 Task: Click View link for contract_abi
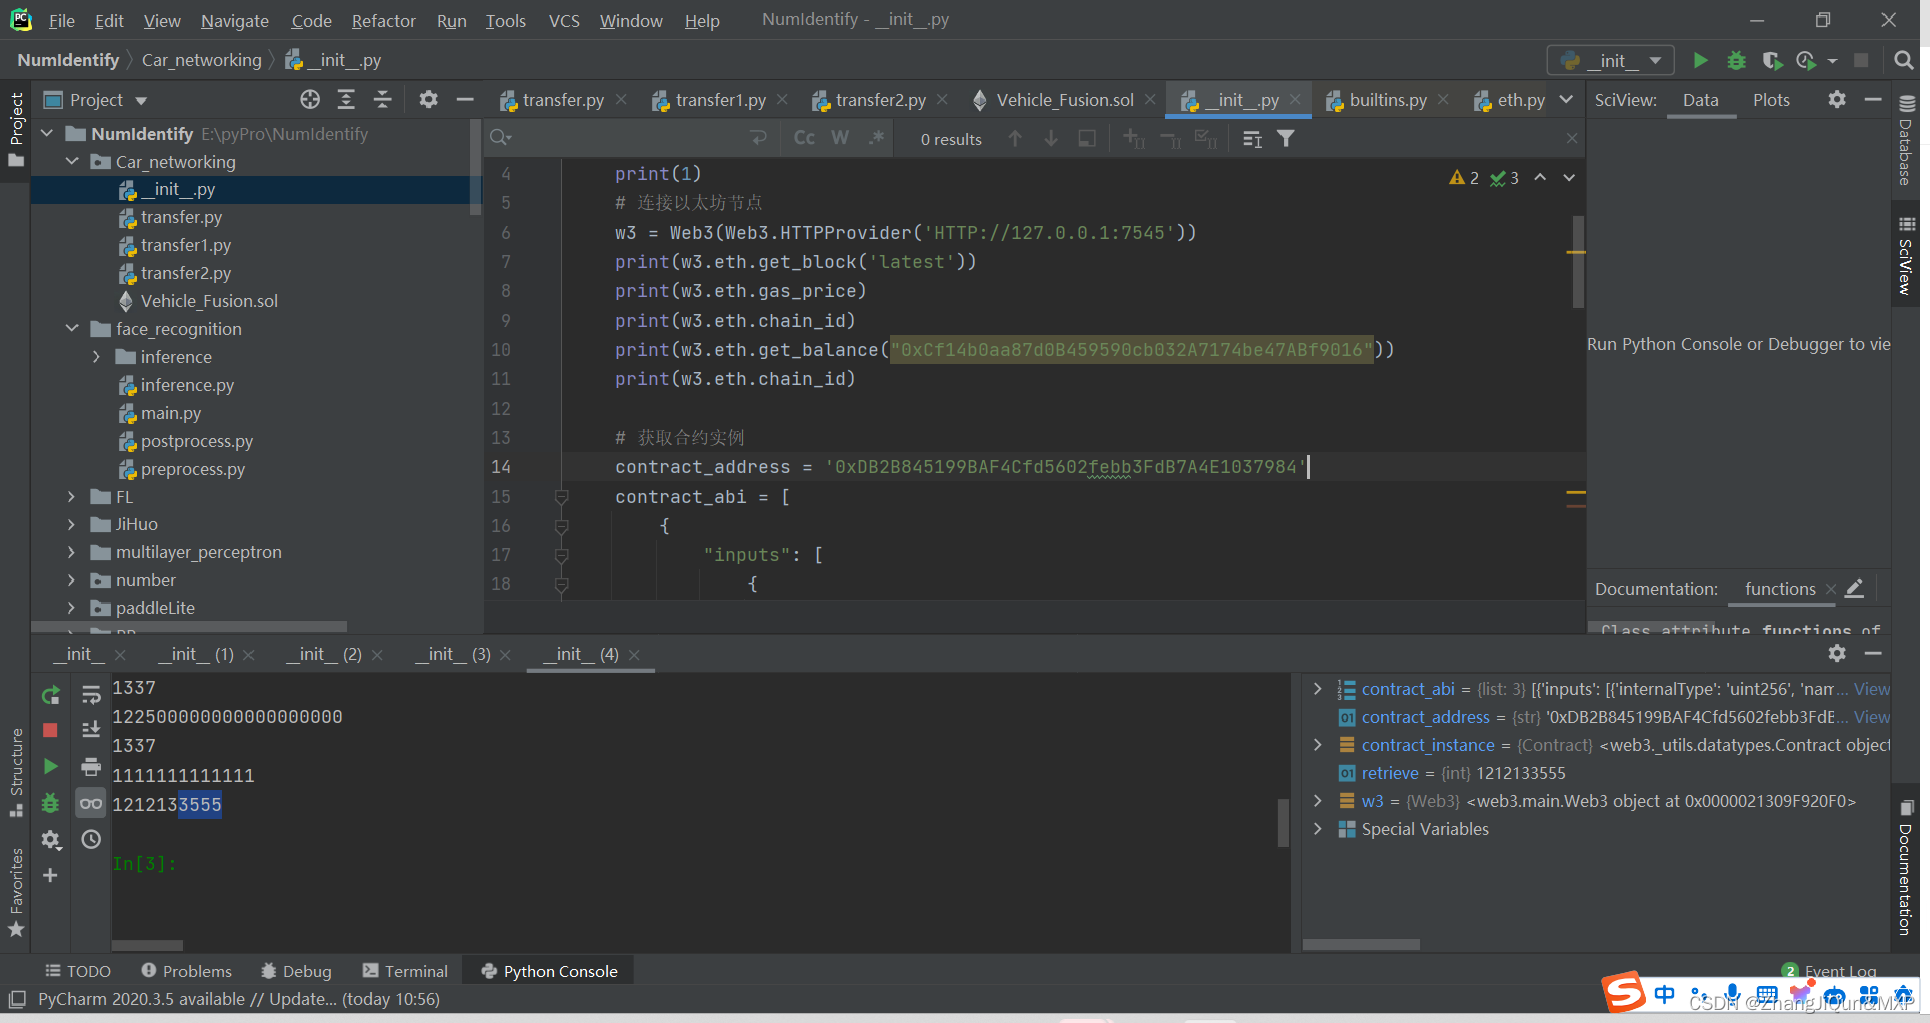[x=1872, y=689]
